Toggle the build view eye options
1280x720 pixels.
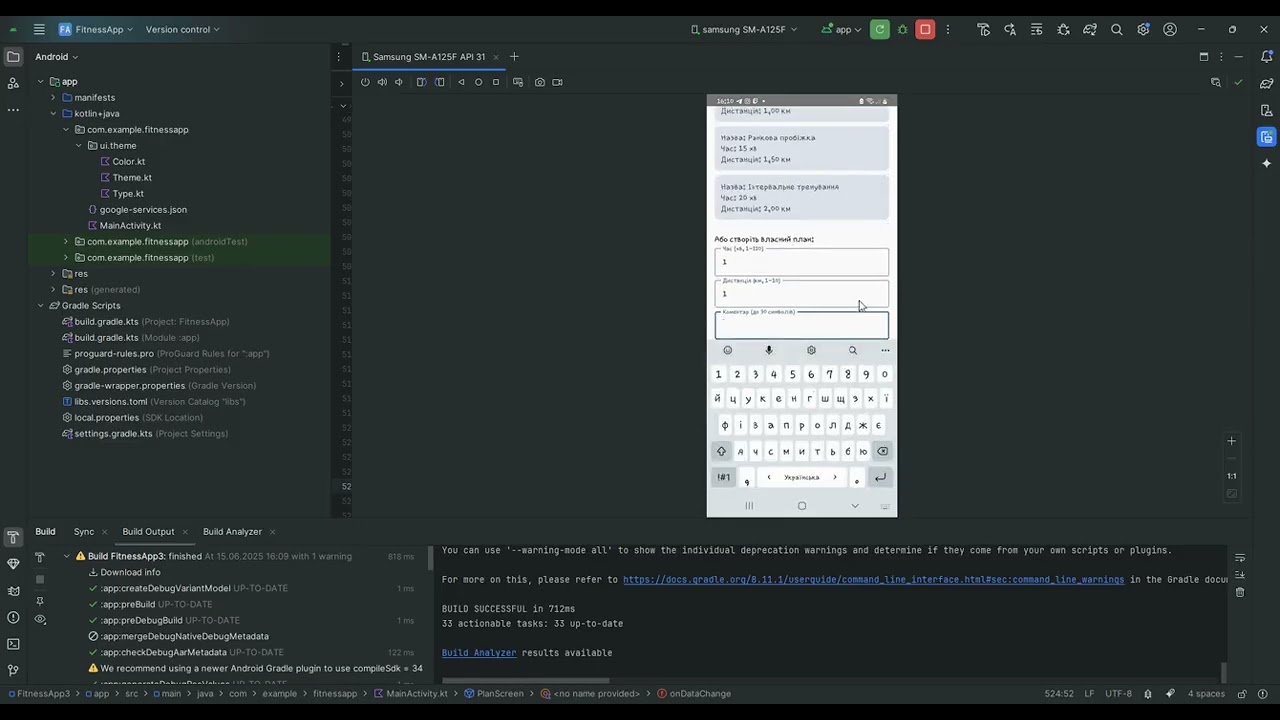(x=40, y=619)
